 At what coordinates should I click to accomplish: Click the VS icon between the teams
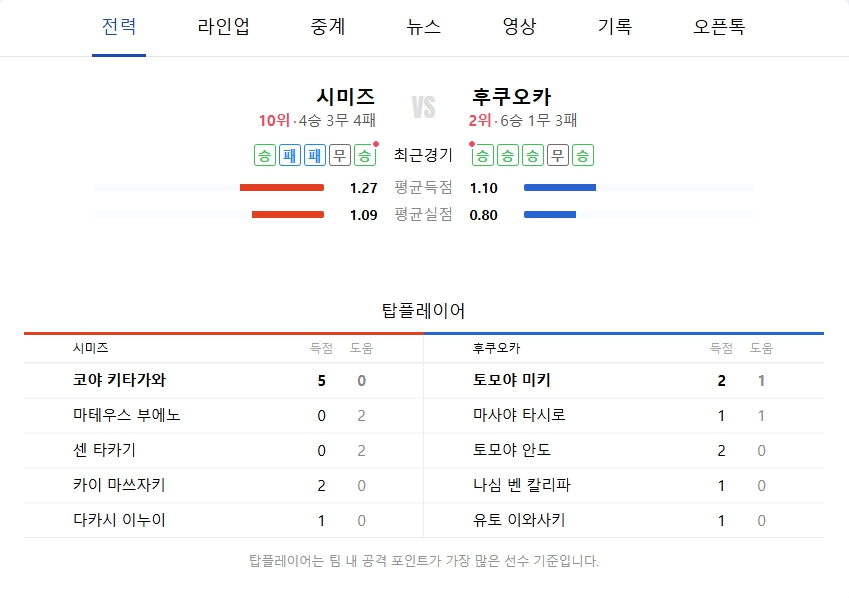tap(424, 108)
